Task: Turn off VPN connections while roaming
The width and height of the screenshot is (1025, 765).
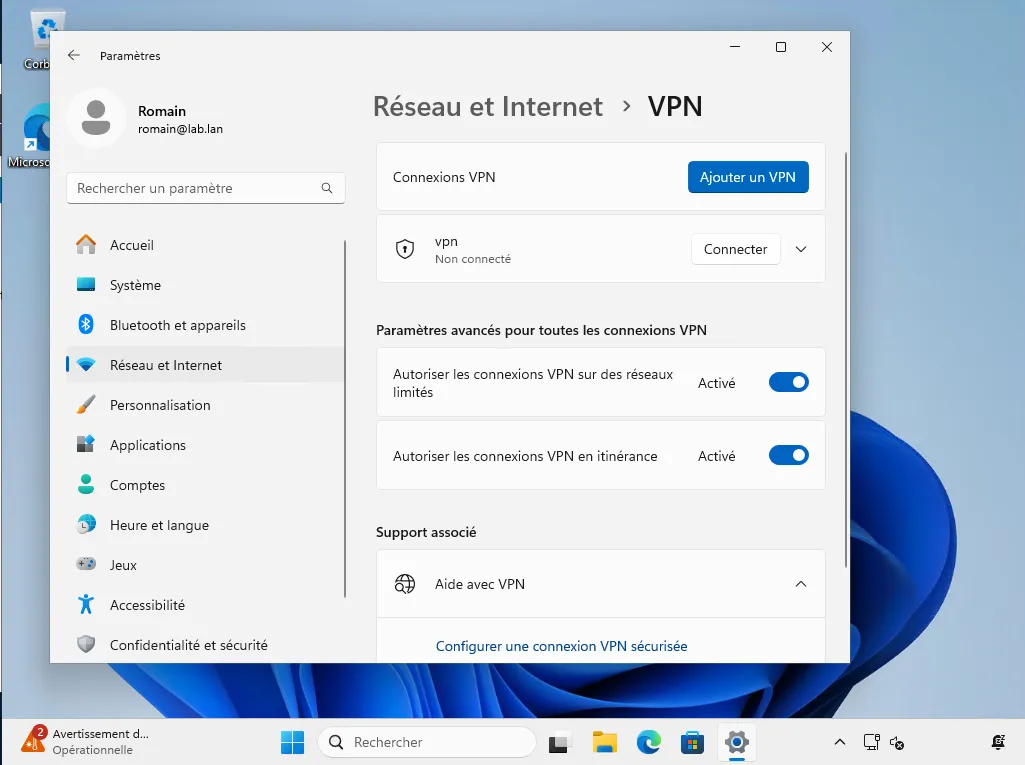Action: point(788,455)
